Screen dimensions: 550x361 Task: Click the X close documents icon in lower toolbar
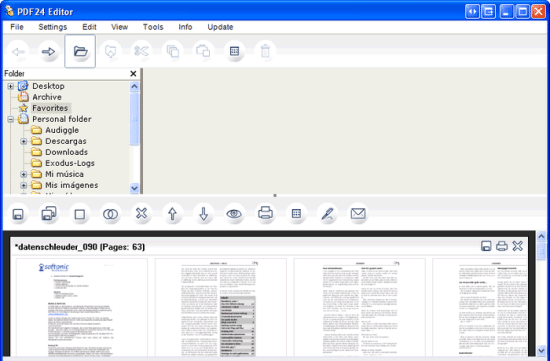pyautogui.click(x=141, y=214)
